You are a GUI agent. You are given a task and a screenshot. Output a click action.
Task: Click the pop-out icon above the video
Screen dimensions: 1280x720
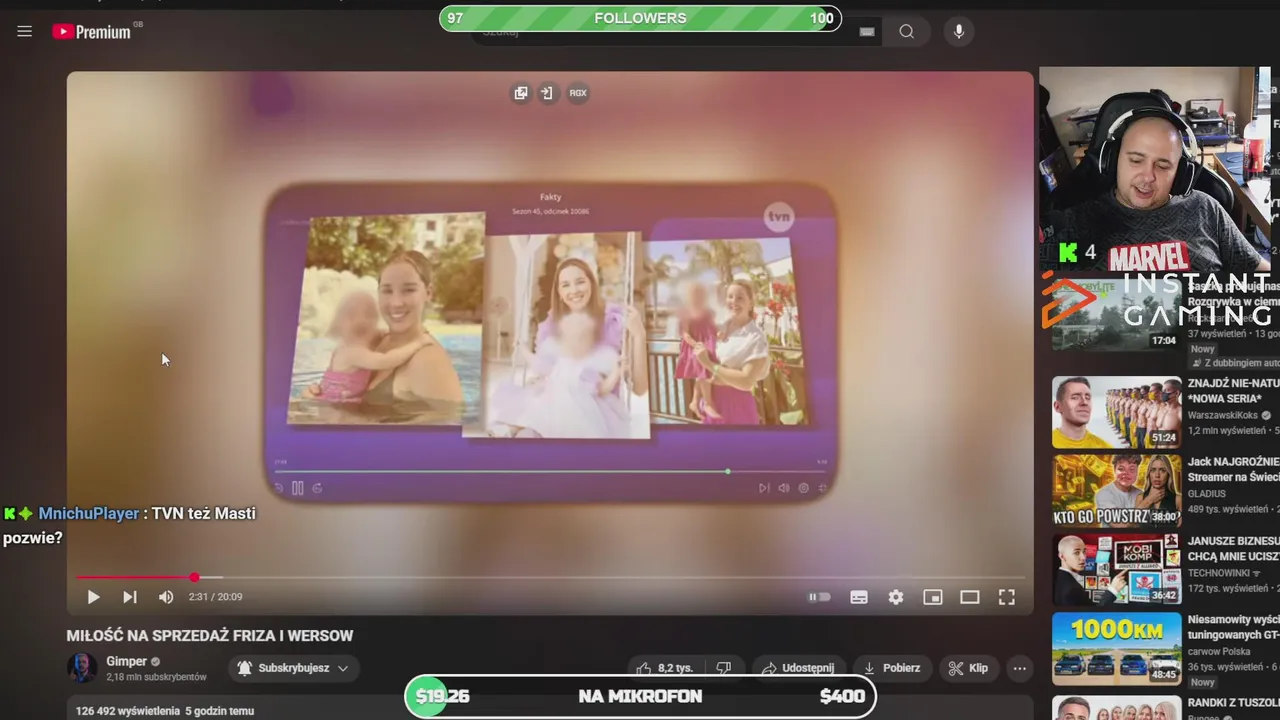[521, 93]
